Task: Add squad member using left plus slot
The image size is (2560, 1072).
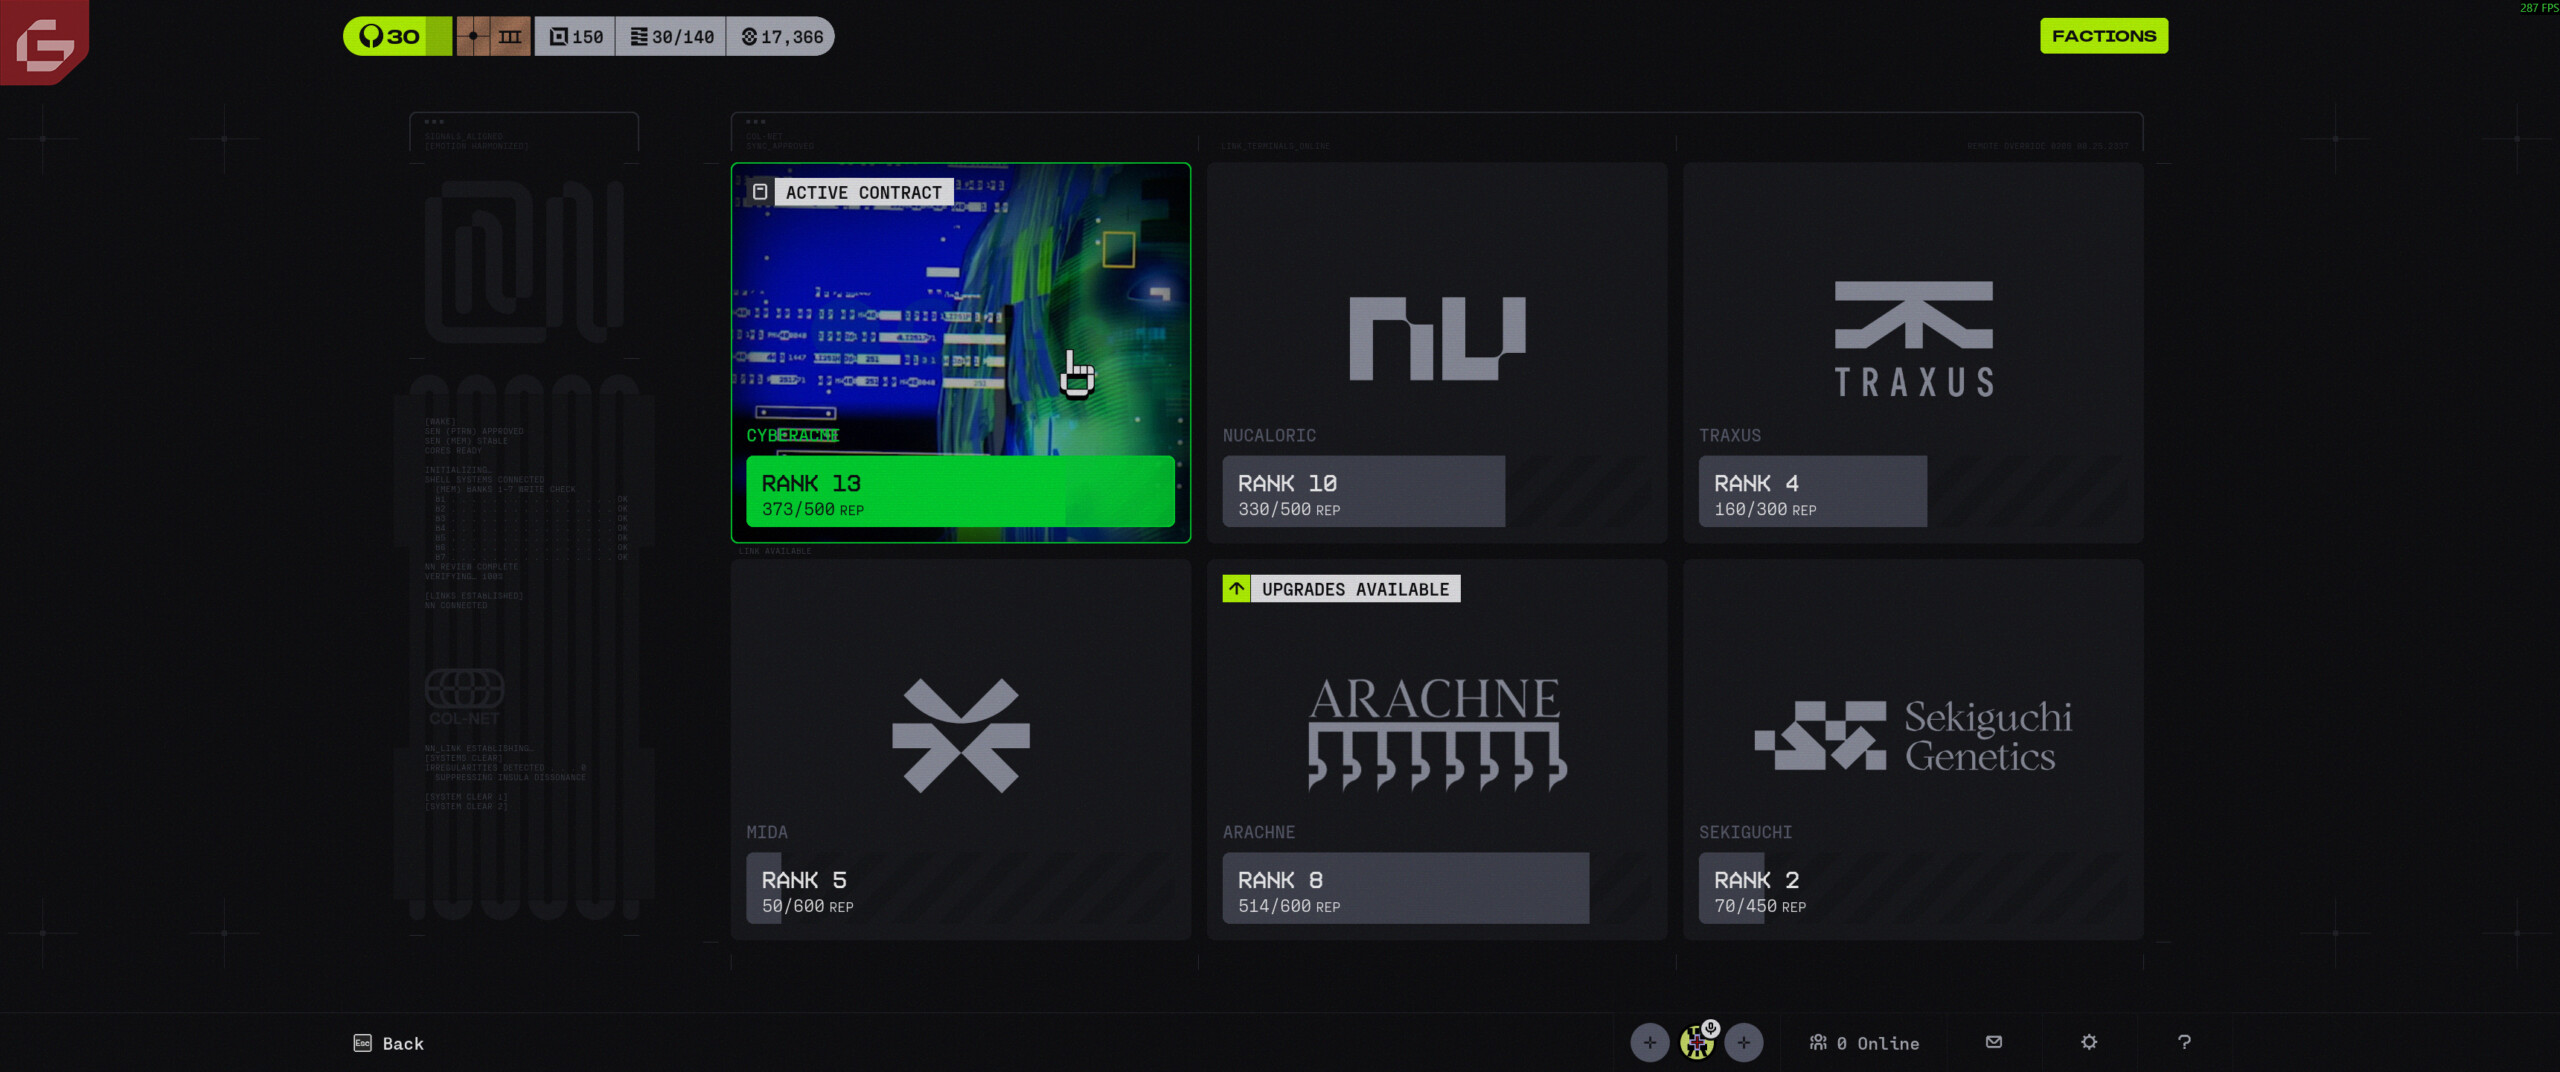Action: click(1650, 1043)
